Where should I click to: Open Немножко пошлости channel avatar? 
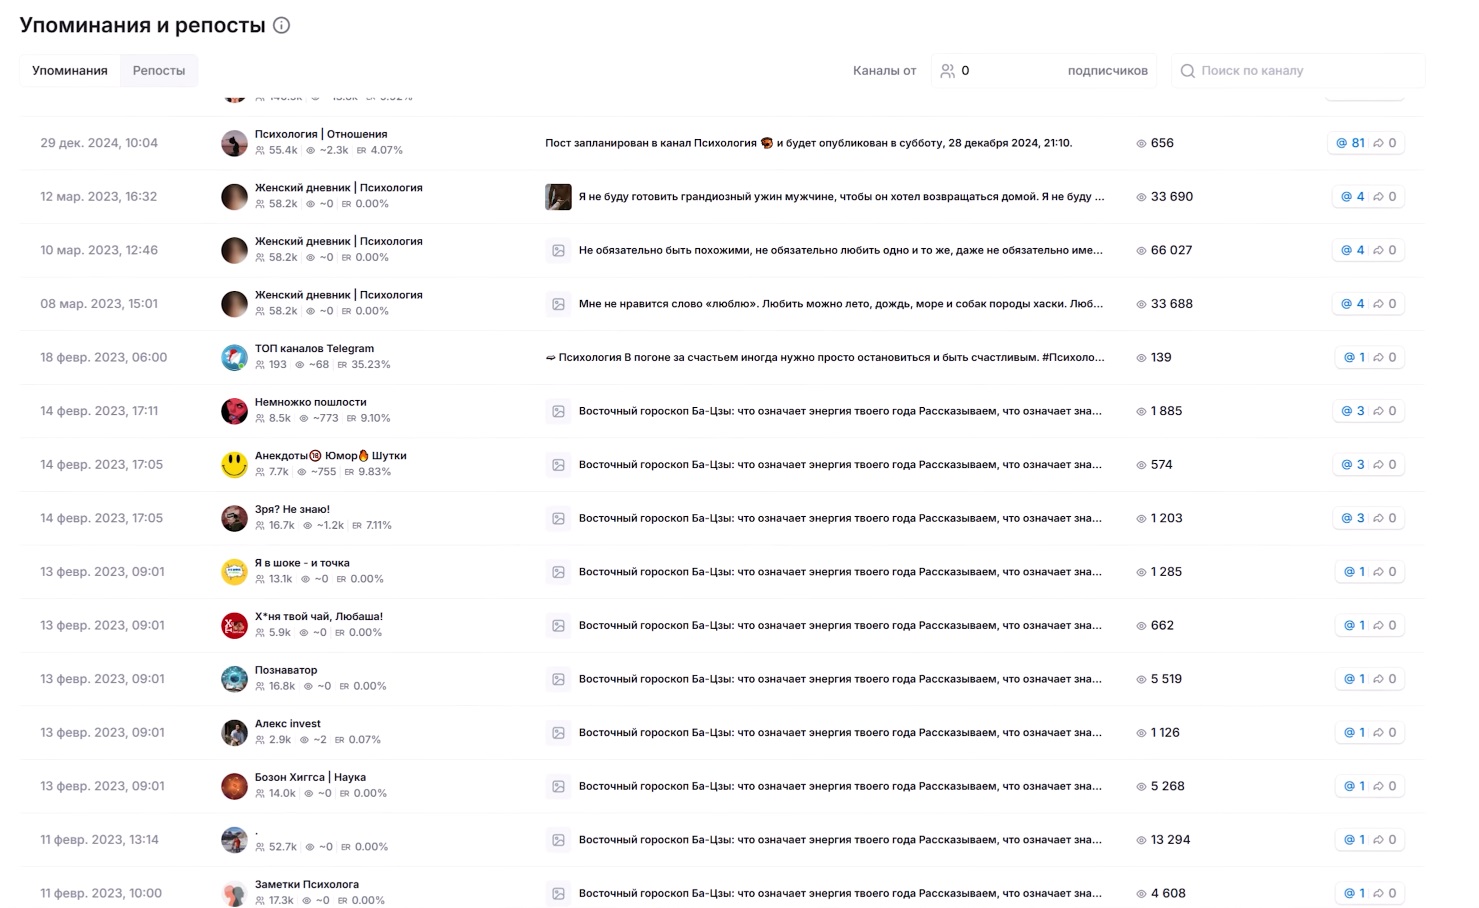234,411
